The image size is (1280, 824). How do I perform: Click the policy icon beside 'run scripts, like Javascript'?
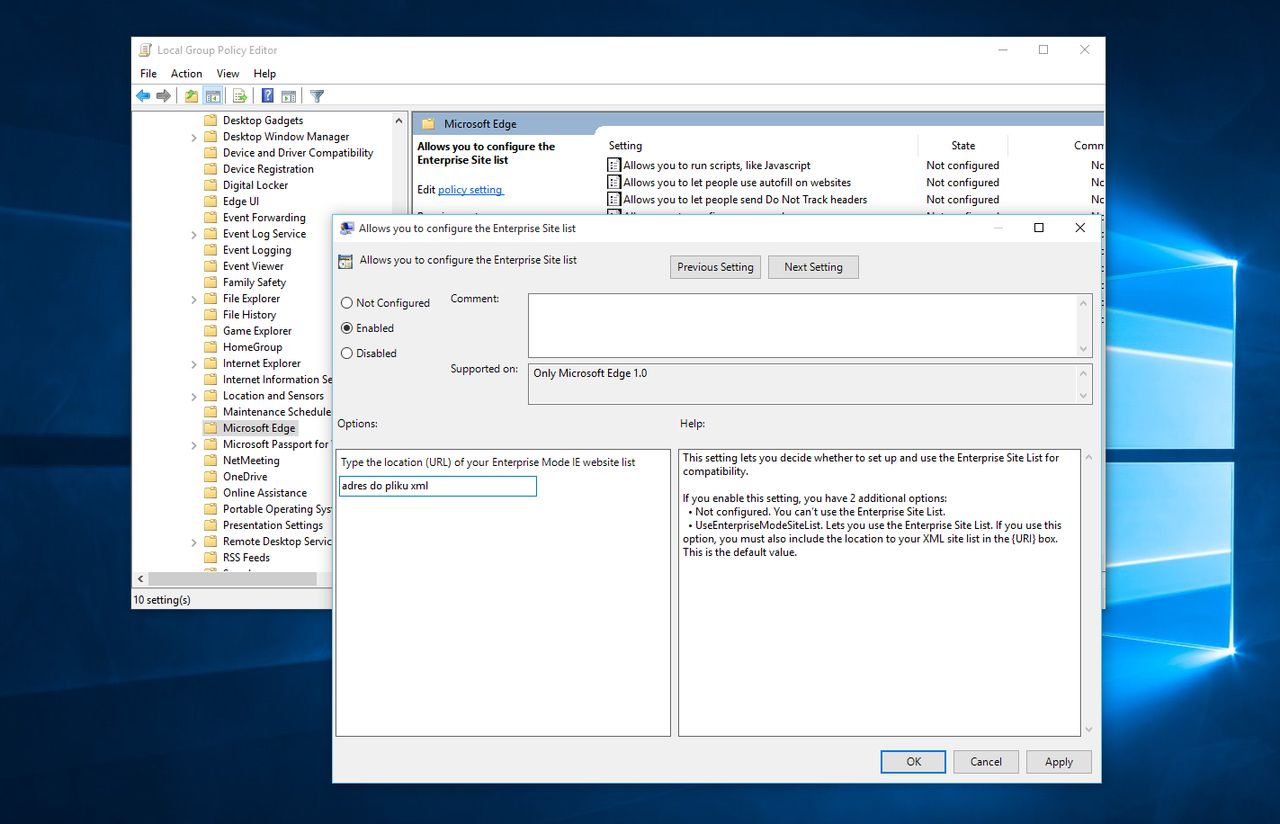(x=614, y=165)
